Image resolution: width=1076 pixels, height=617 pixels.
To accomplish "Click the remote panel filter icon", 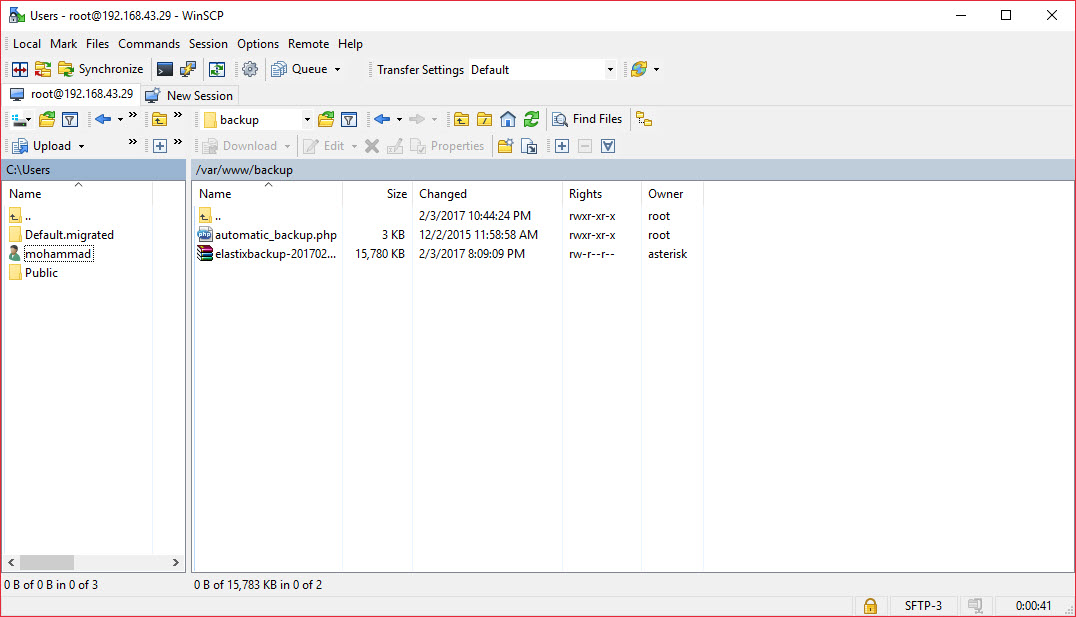I will click(x=349, y=120).
